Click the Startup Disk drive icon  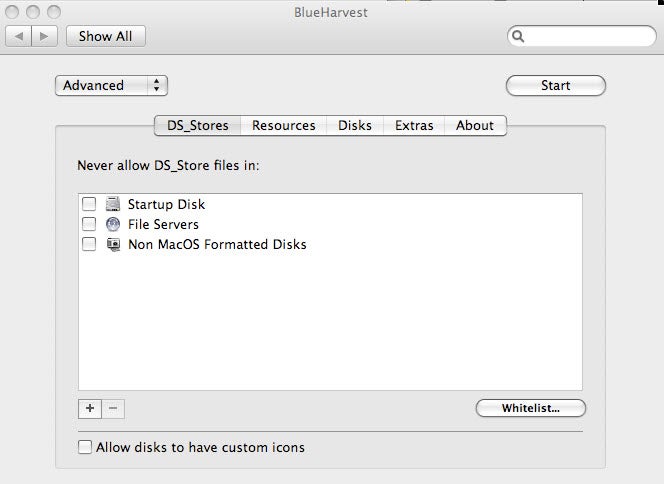click(x=113, y=204)
